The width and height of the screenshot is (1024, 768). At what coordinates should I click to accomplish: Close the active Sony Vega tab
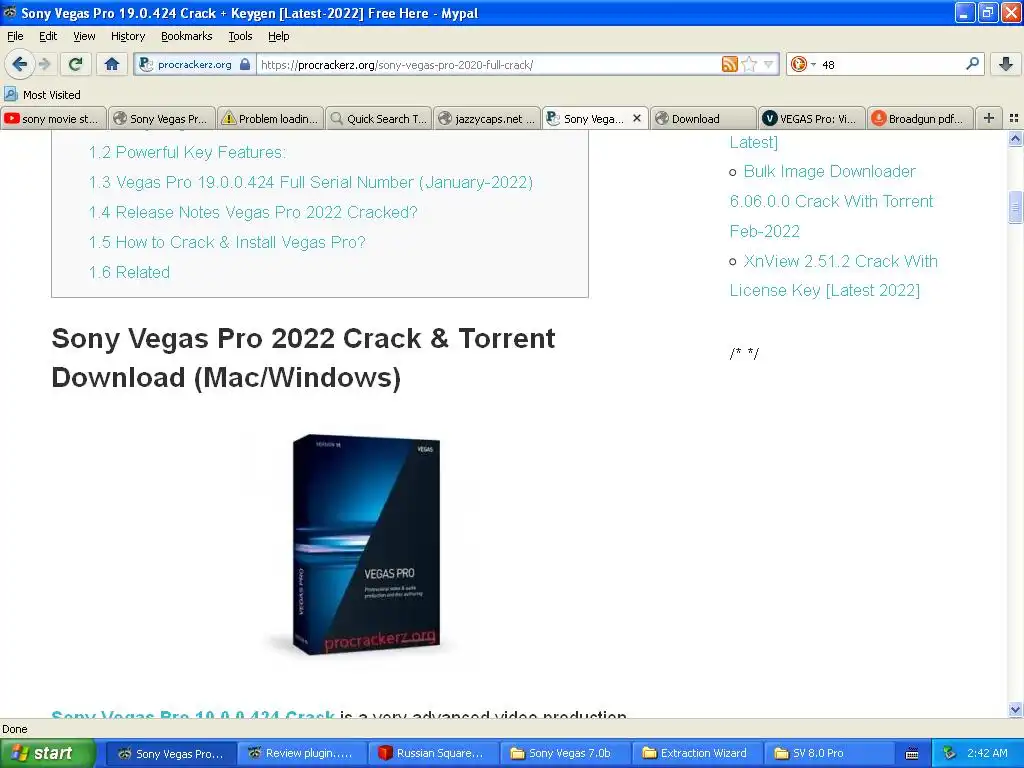click(x=637, y=118)
